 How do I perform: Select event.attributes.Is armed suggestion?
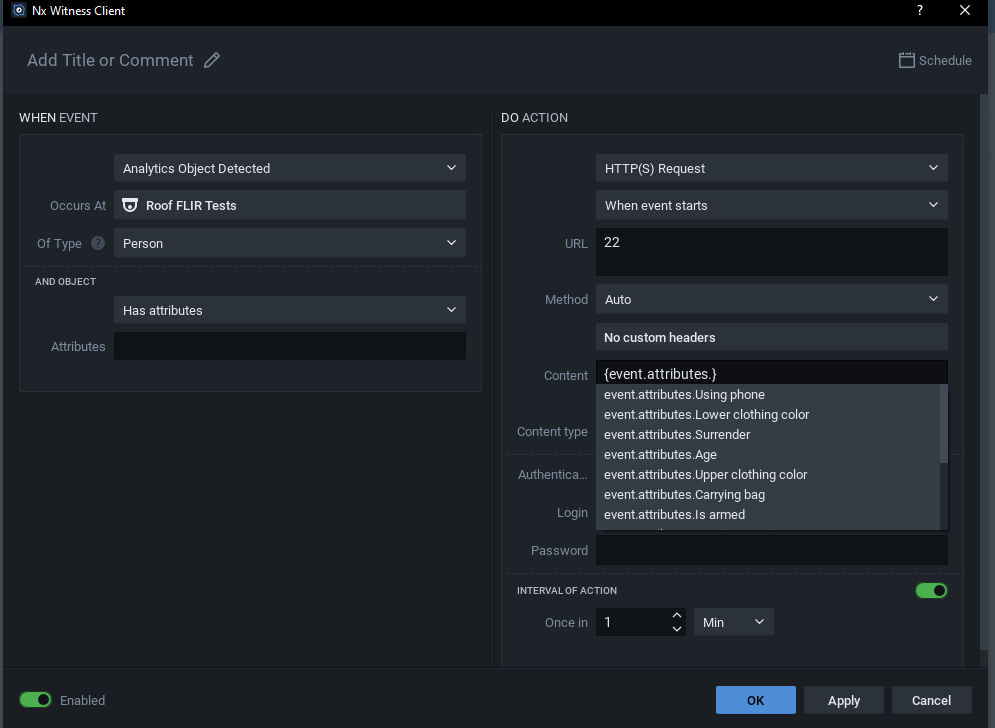tap(768, 515)
